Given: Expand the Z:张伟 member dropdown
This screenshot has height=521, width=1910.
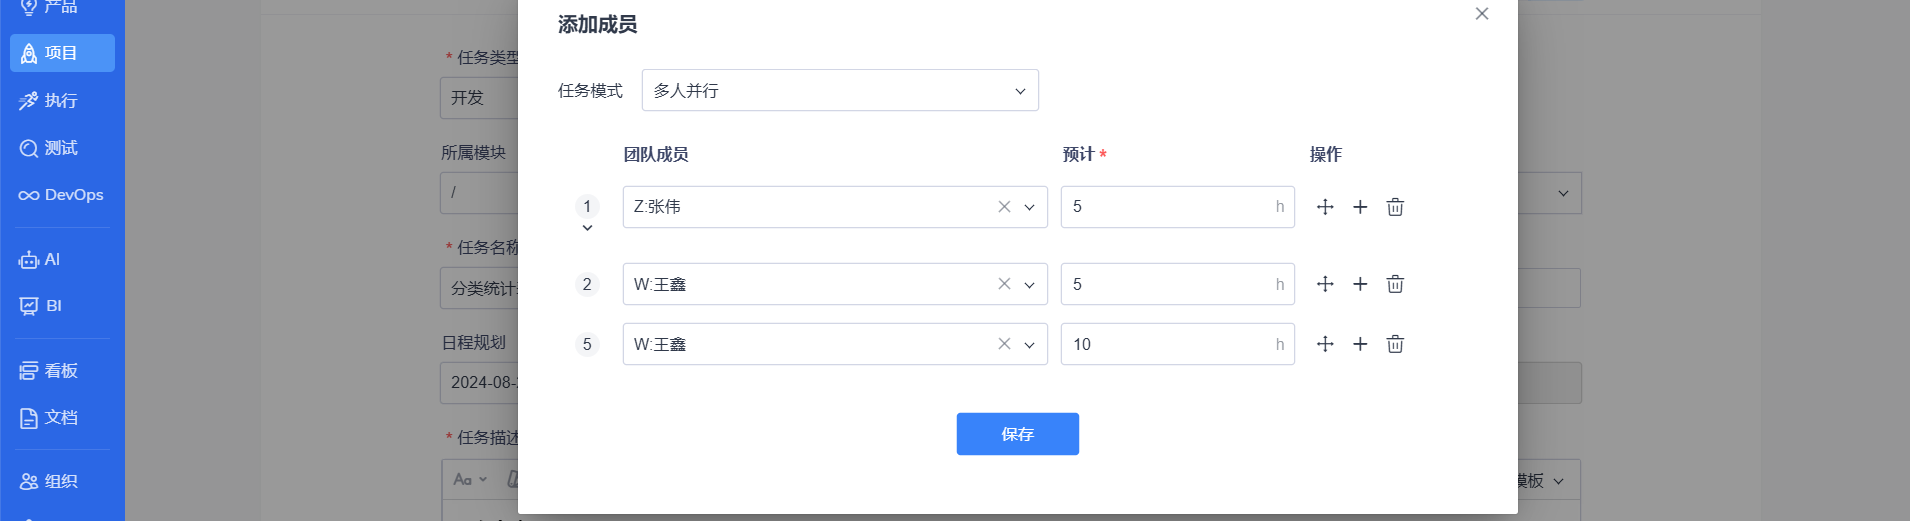Looking at the screenshot, I should pos(1029,207).
